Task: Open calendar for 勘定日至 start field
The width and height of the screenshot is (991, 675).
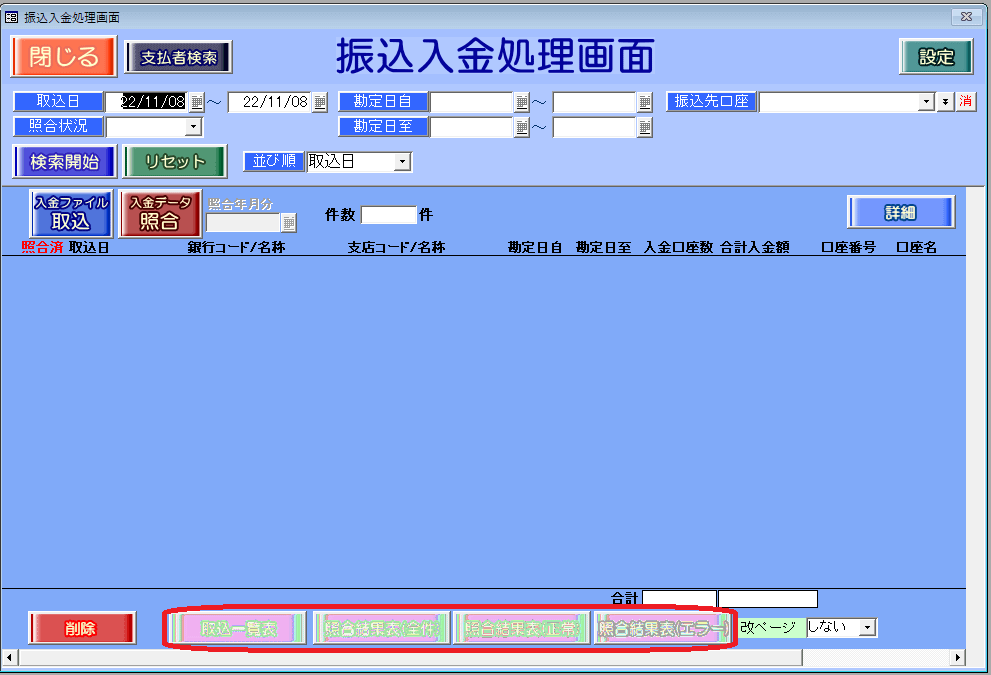Action: pos(521,128)
